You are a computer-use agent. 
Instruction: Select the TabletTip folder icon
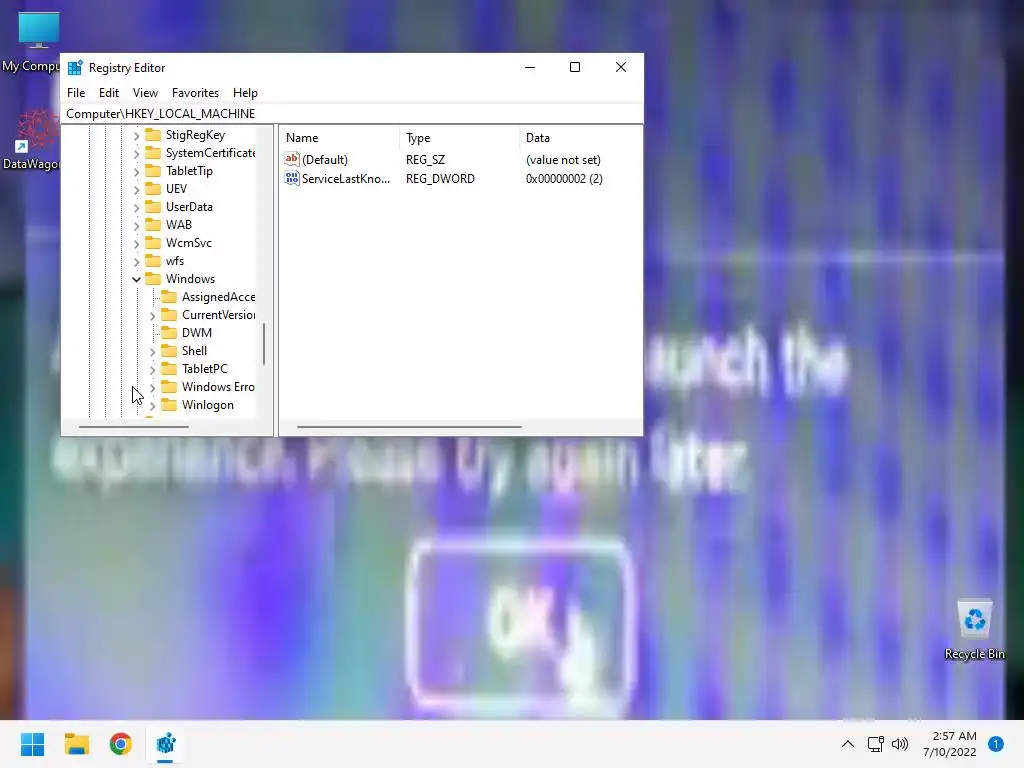point(153,170)
